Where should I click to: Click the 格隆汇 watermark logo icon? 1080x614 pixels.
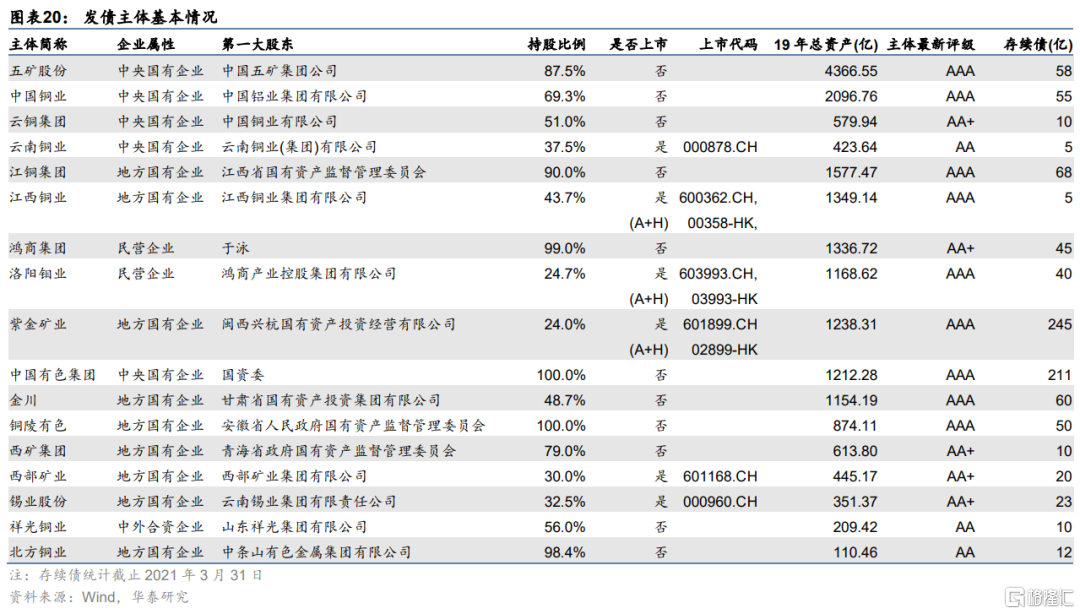(x=1015, y=597)
